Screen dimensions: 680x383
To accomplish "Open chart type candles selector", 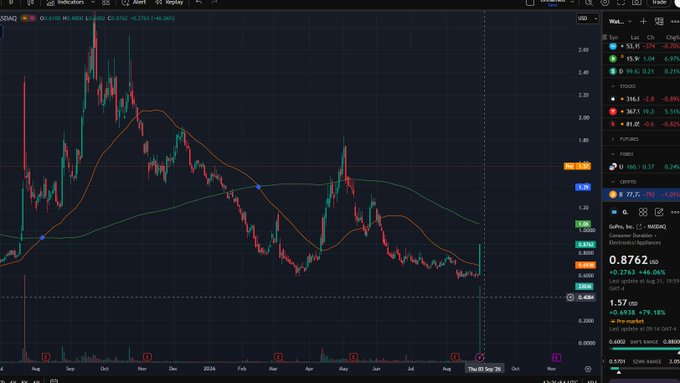I will pos(30,3).
